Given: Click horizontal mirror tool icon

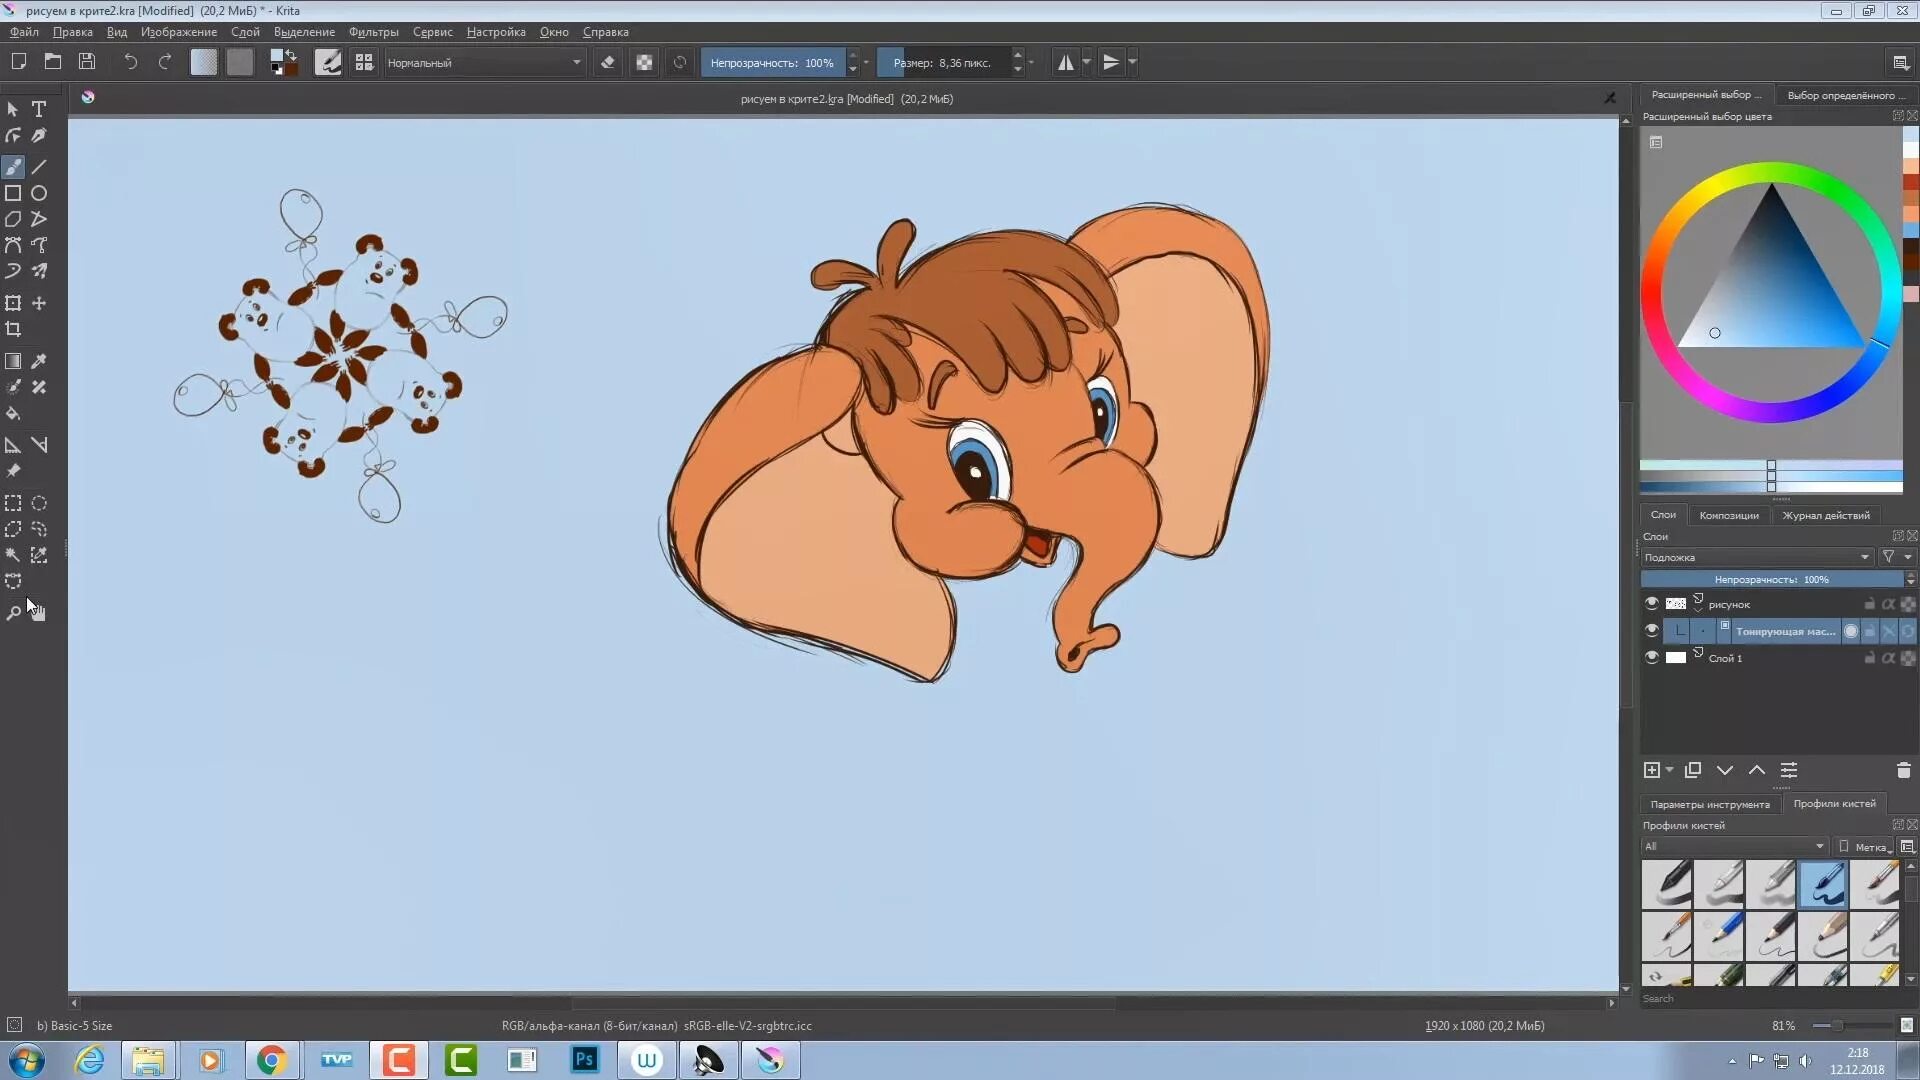Looking at the screenshot, I should pos(1066,62).
